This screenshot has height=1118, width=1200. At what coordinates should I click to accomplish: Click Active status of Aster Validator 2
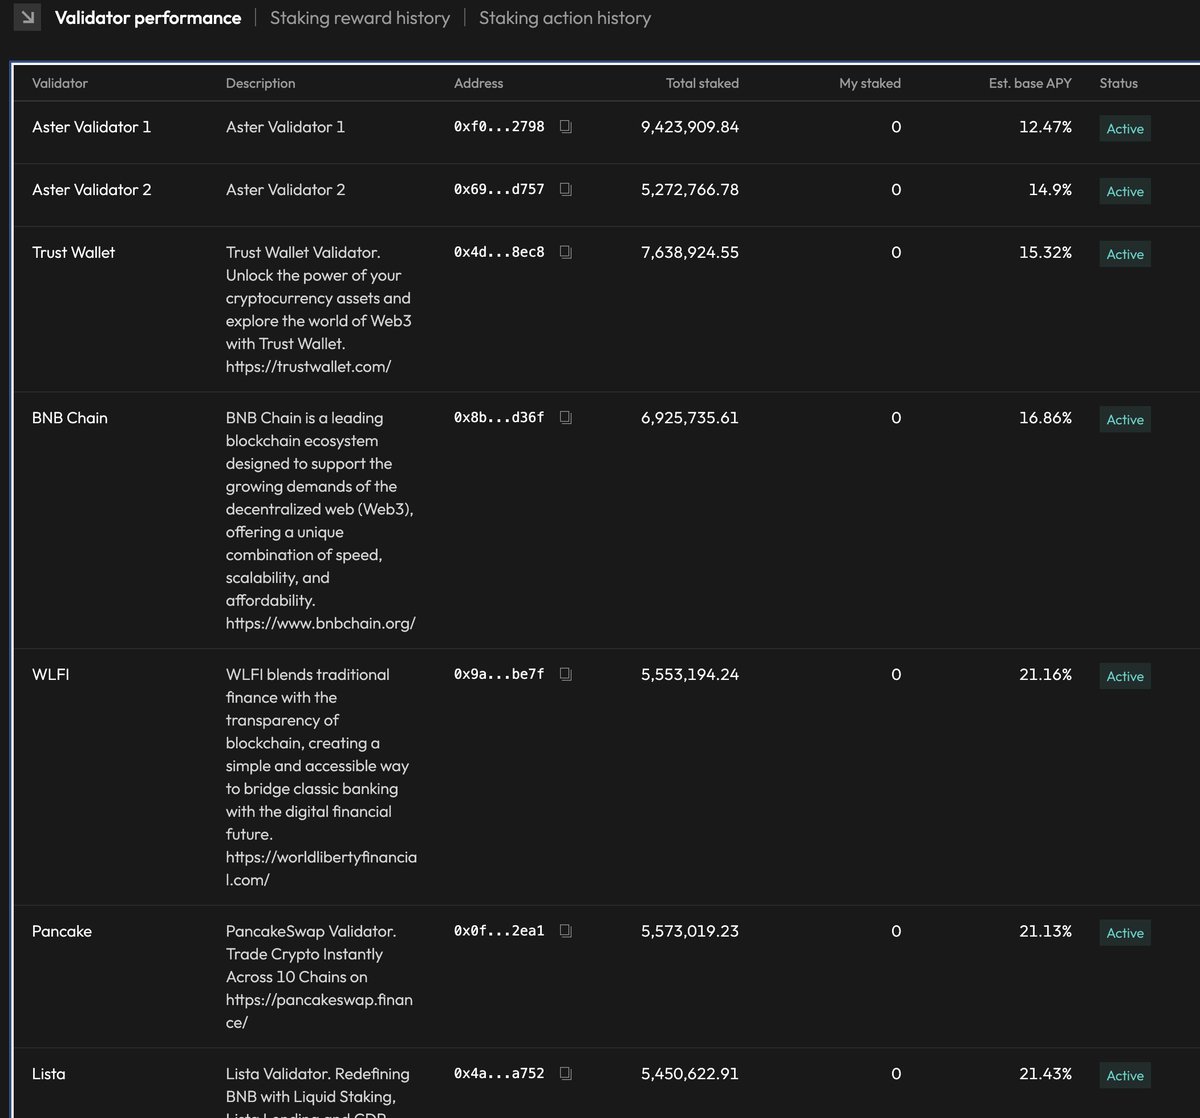tap(1125, 191)
